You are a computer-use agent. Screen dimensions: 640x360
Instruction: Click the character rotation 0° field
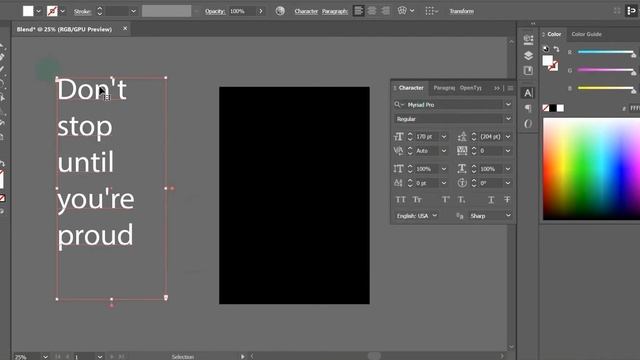(x=491, y=183)
